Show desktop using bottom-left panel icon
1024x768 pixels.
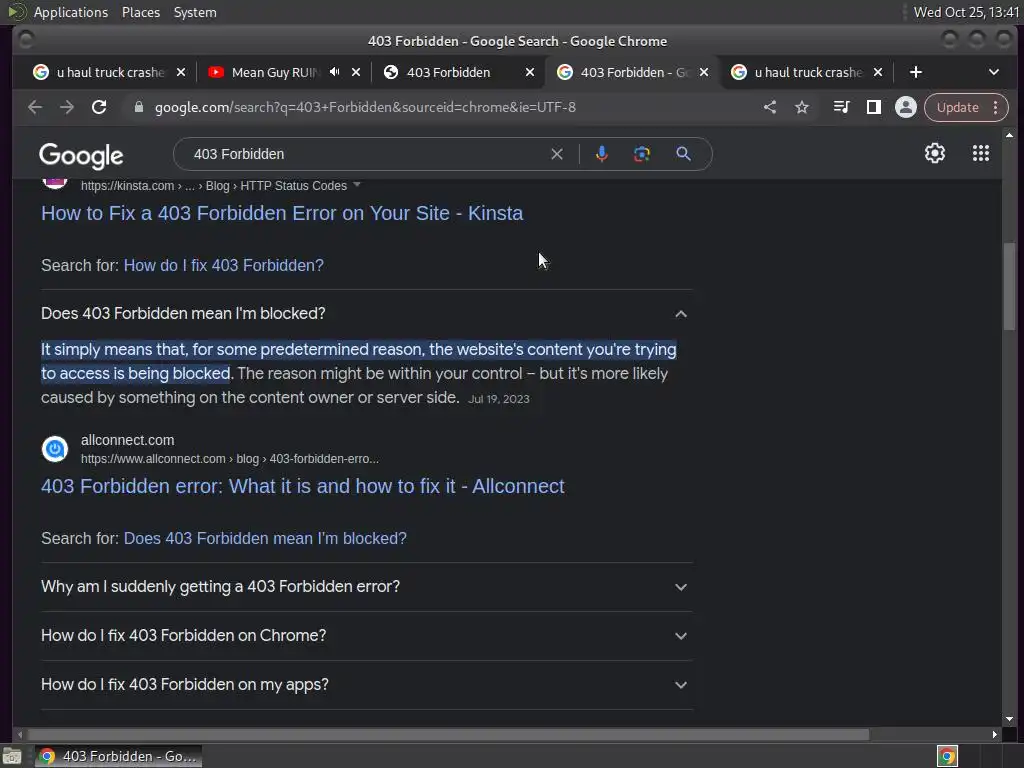pyautogui.click(x=12, y=756)
